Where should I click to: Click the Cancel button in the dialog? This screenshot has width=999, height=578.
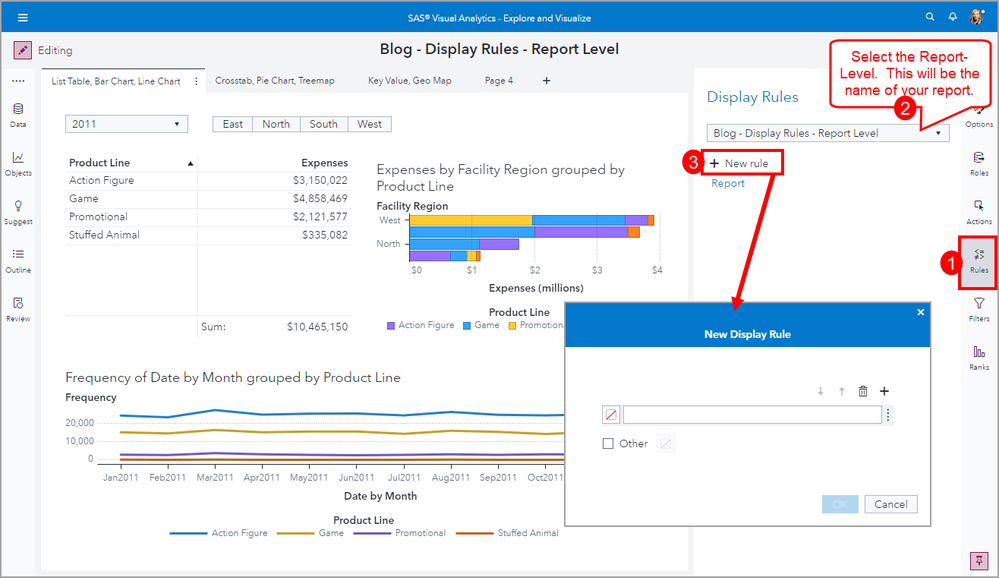[891, 504]
